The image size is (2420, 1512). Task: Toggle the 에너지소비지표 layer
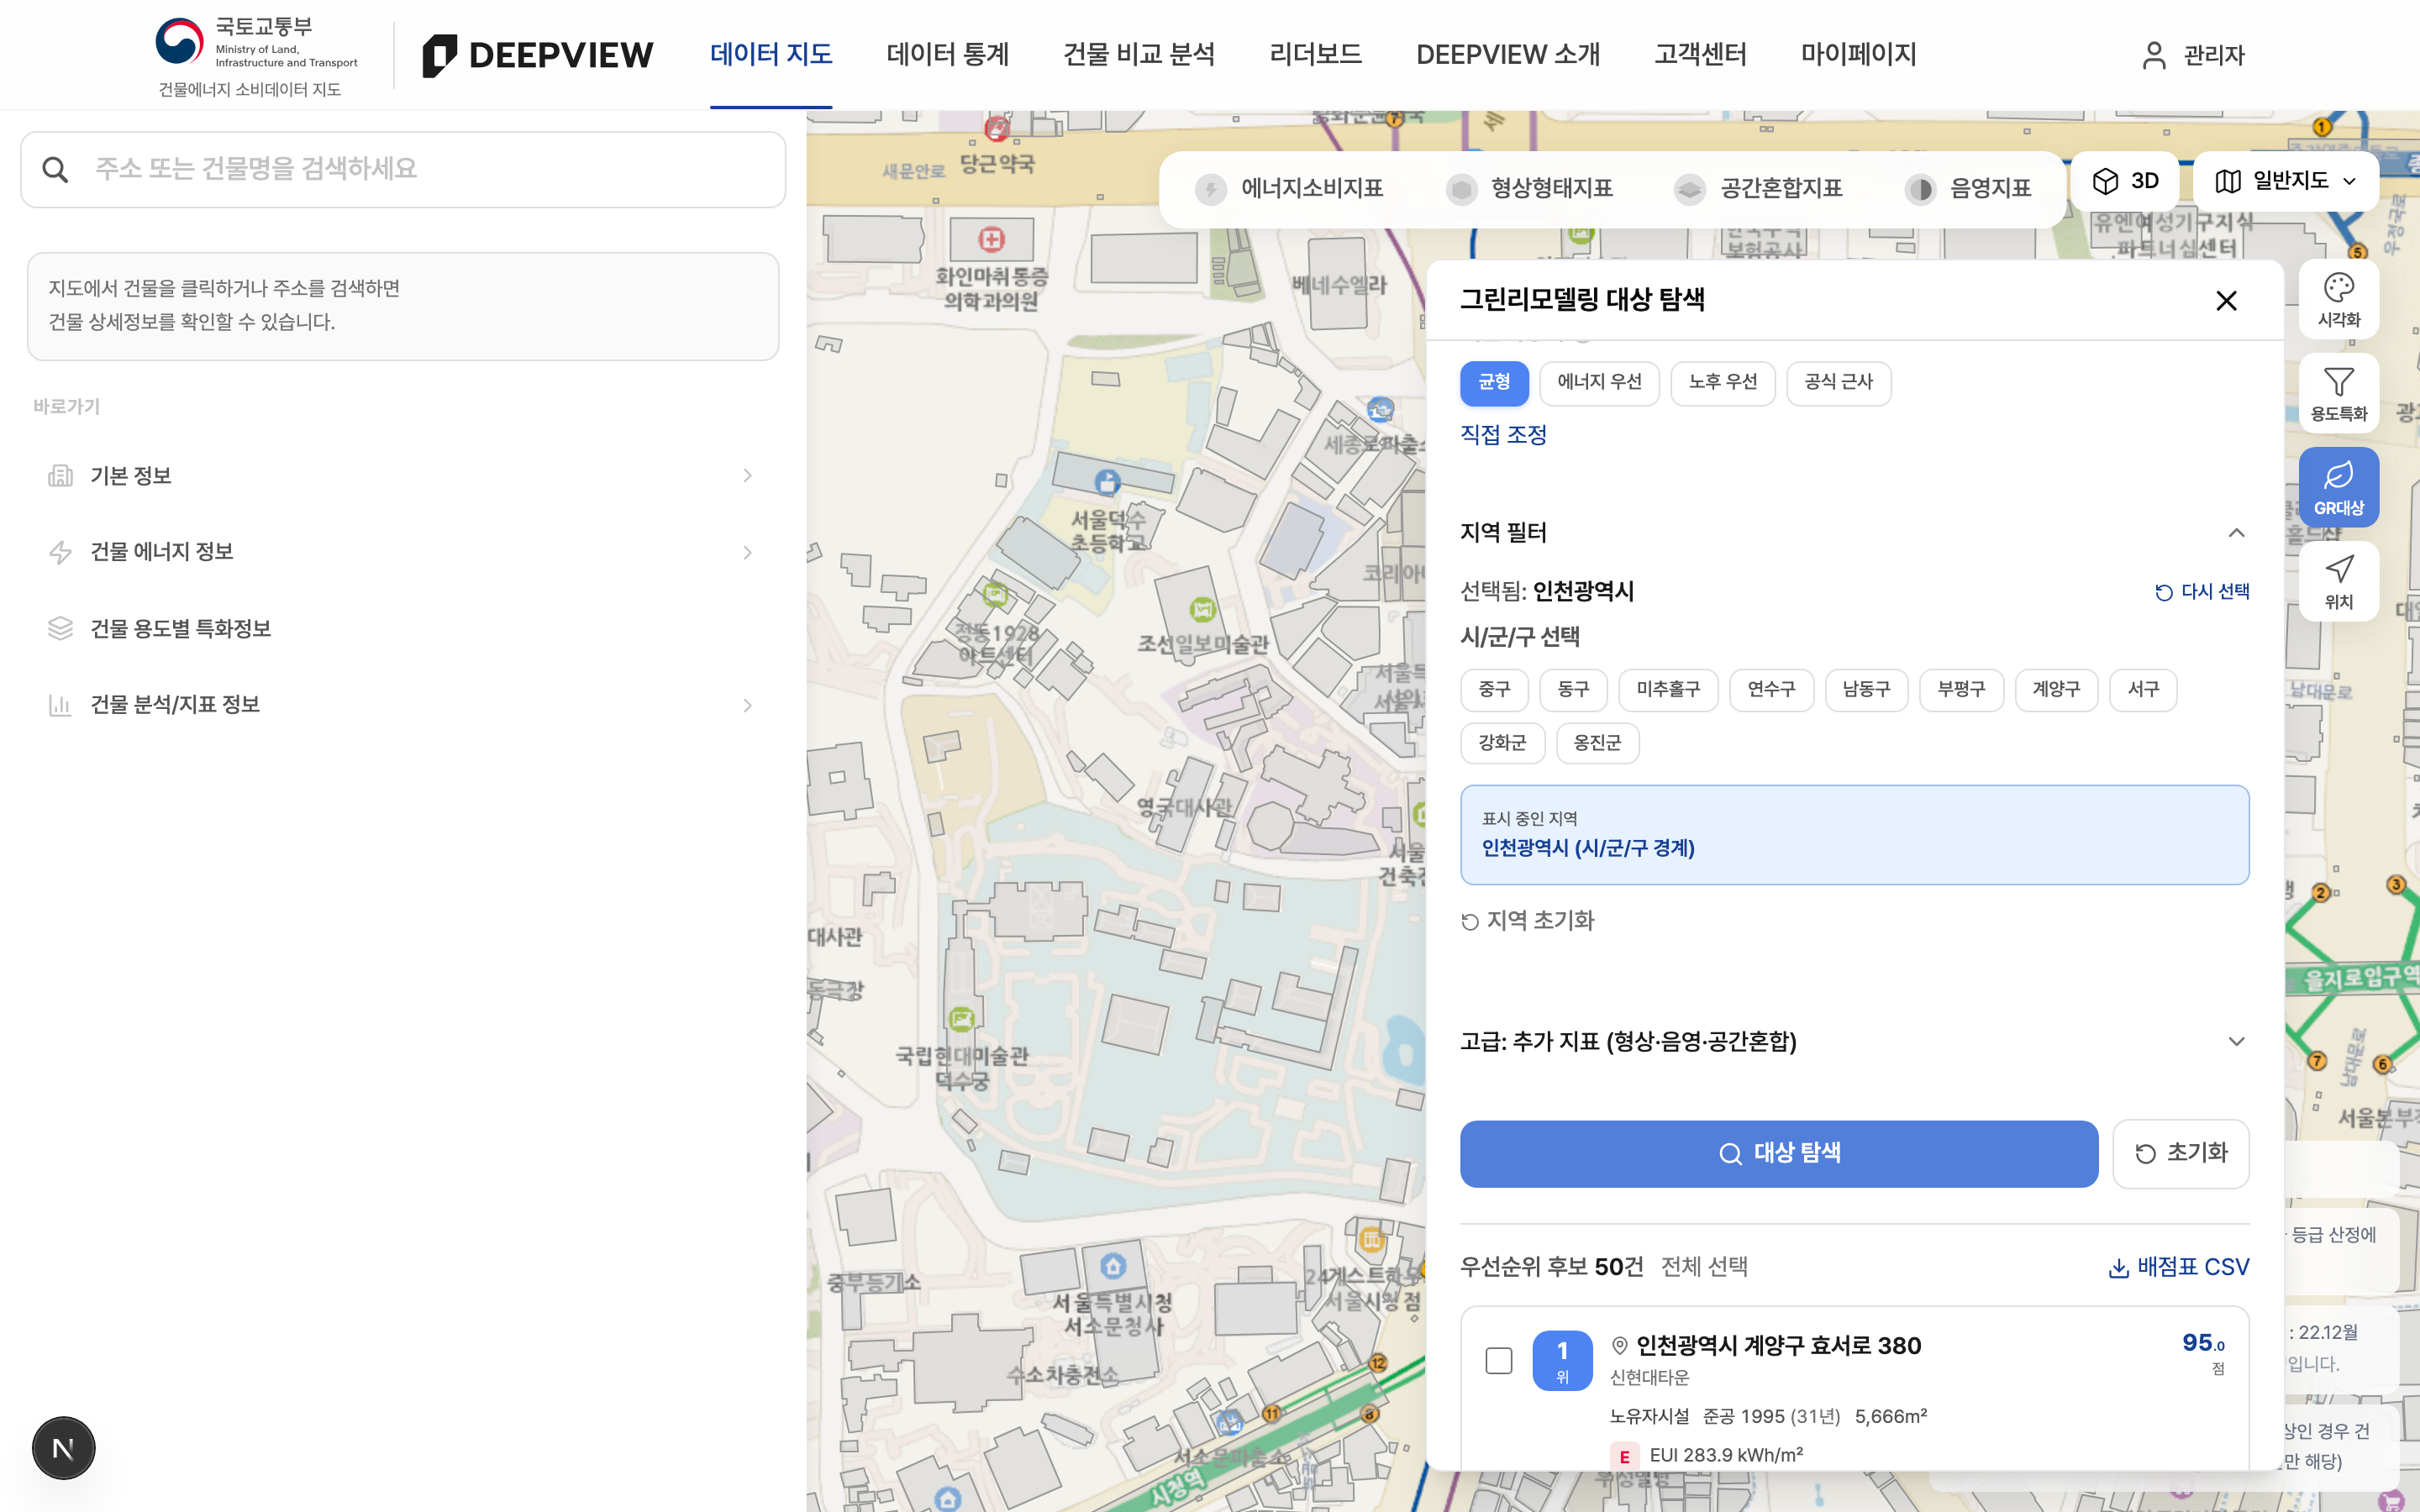[x=1289, y=189]
